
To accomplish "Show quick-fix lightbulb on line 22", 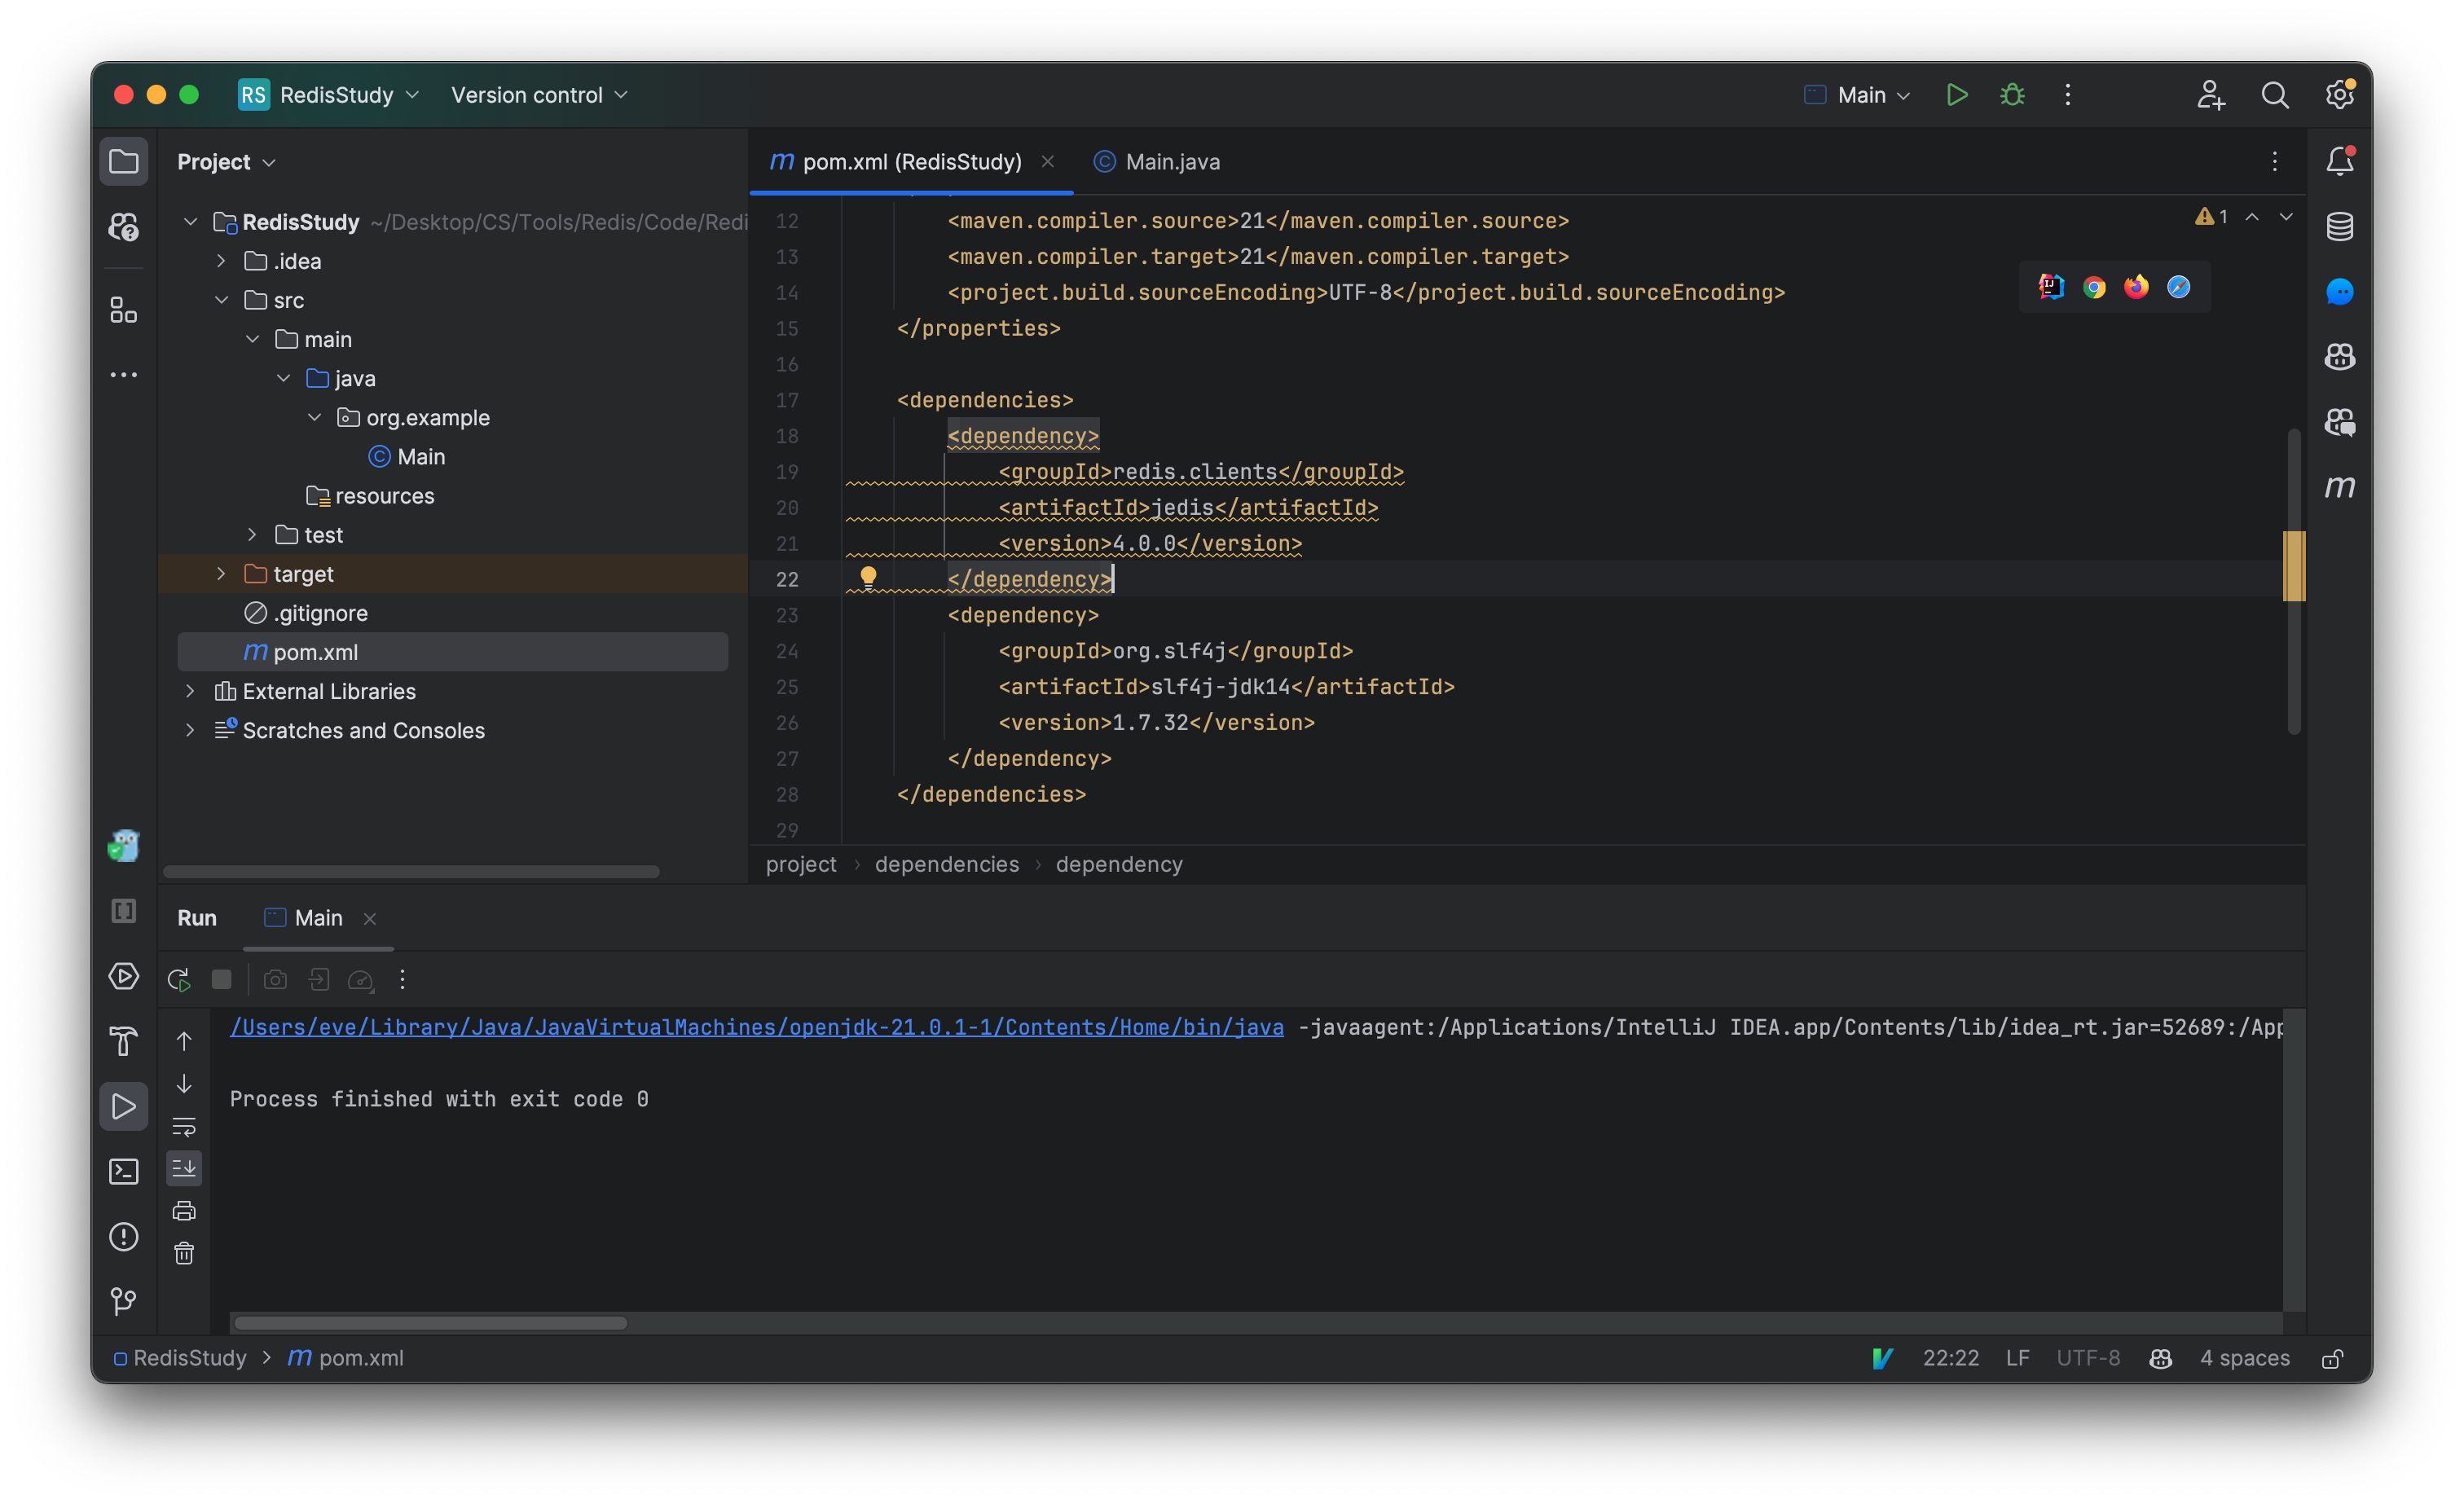I will (868, 577).
